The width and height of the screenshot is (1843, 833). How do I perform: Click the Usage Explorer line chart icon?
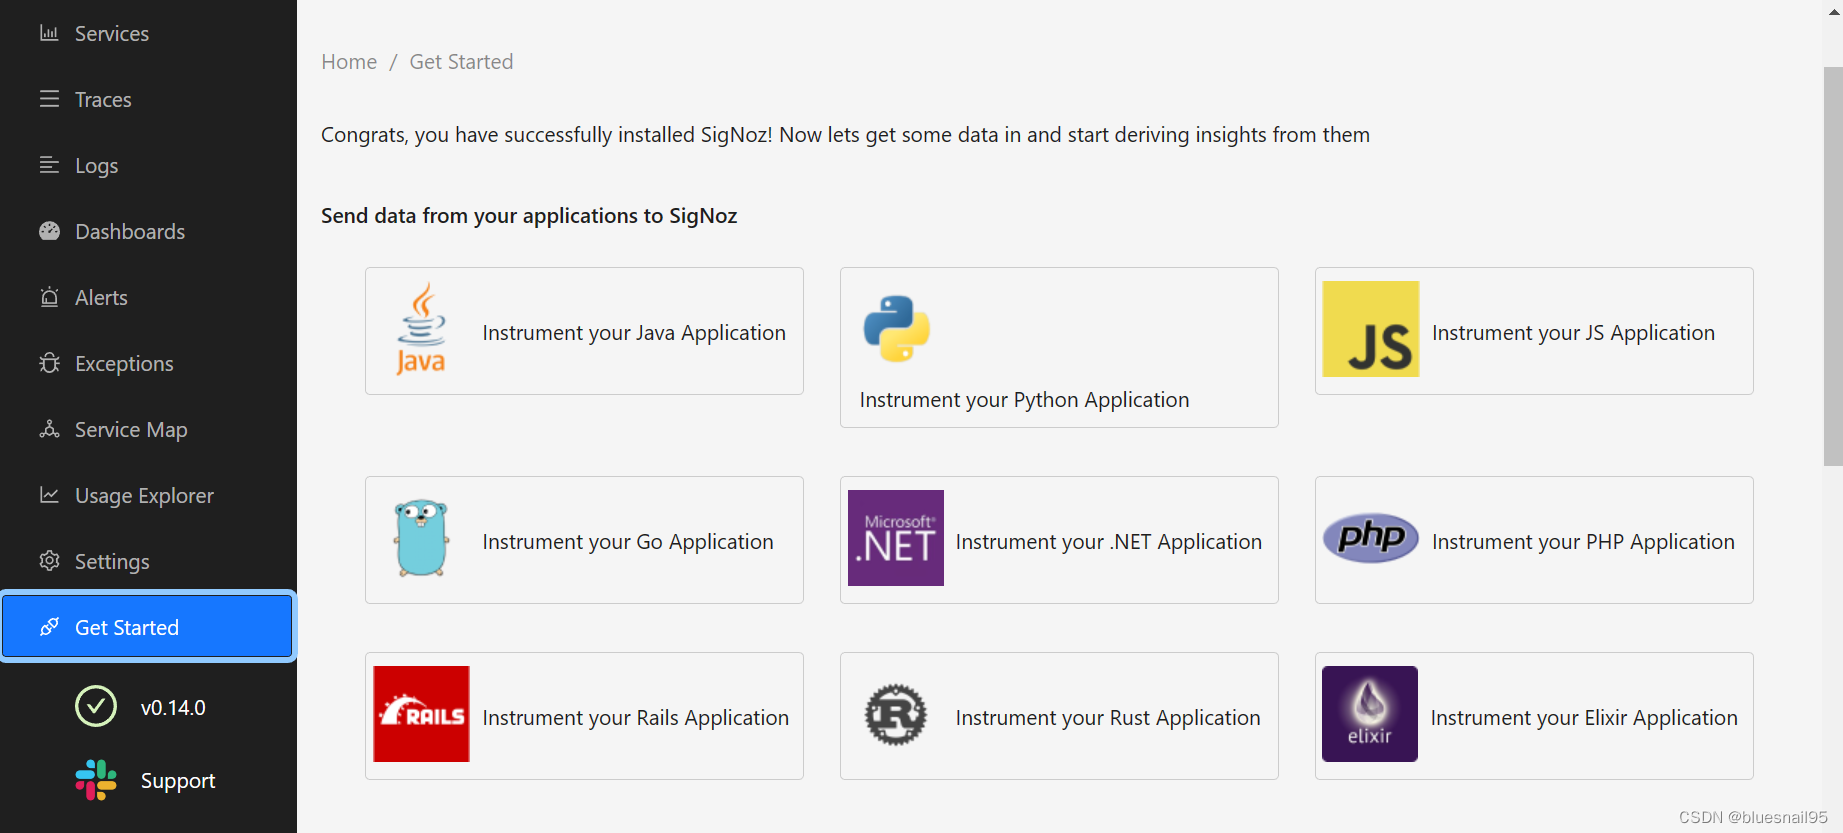(49, 495)
